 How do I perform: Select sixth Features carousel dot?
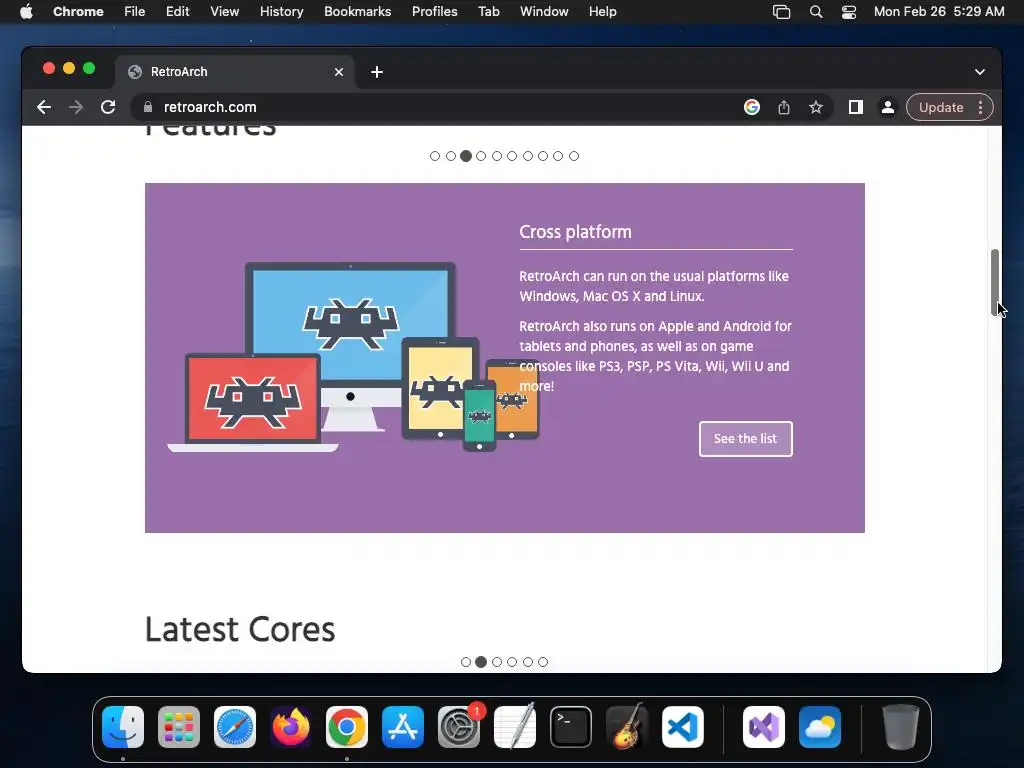click(x=512, y=156)
